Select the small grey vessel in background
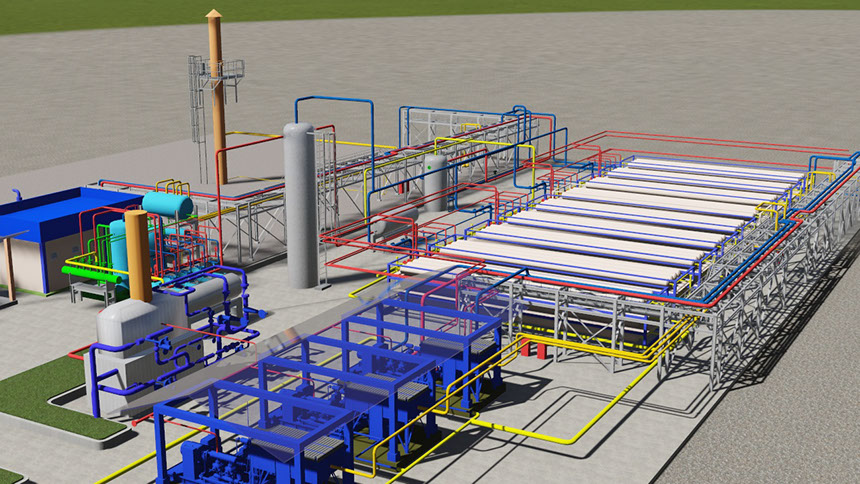Viewport: 860px width, 484px height. [x=436, y=180]
